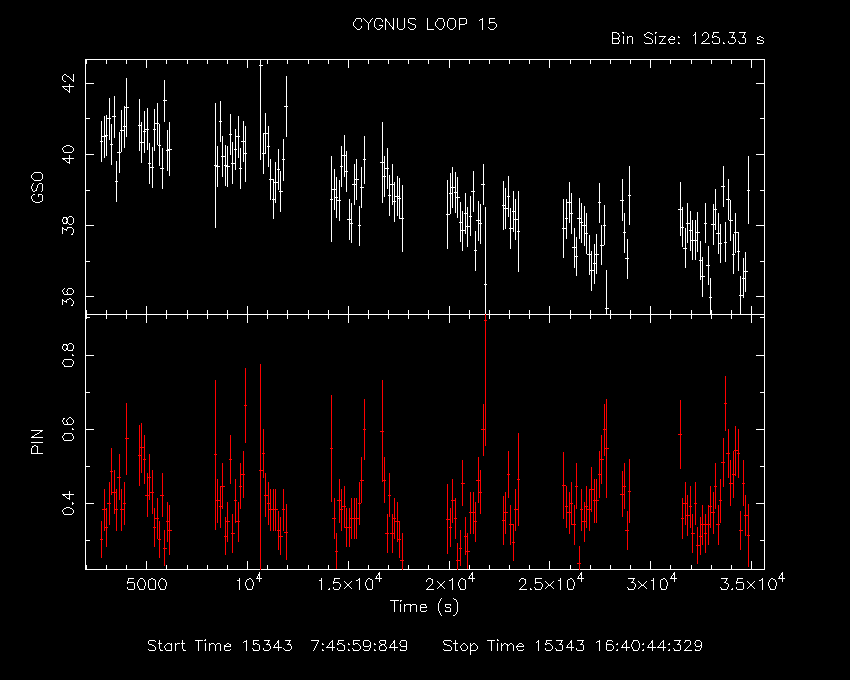Click the "0.4" tick label on PIN axis
Image resolution: width=850 pixels, height=680 pixels.
tap(69, 503)
